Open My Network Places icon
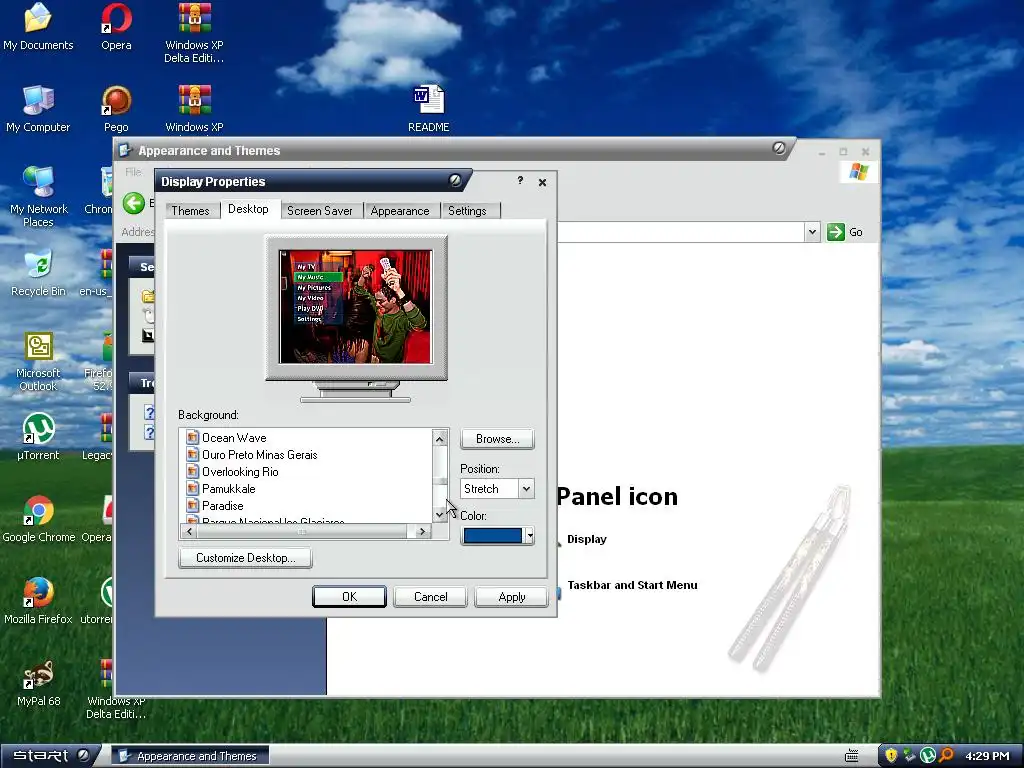 [x=38, y=196]
